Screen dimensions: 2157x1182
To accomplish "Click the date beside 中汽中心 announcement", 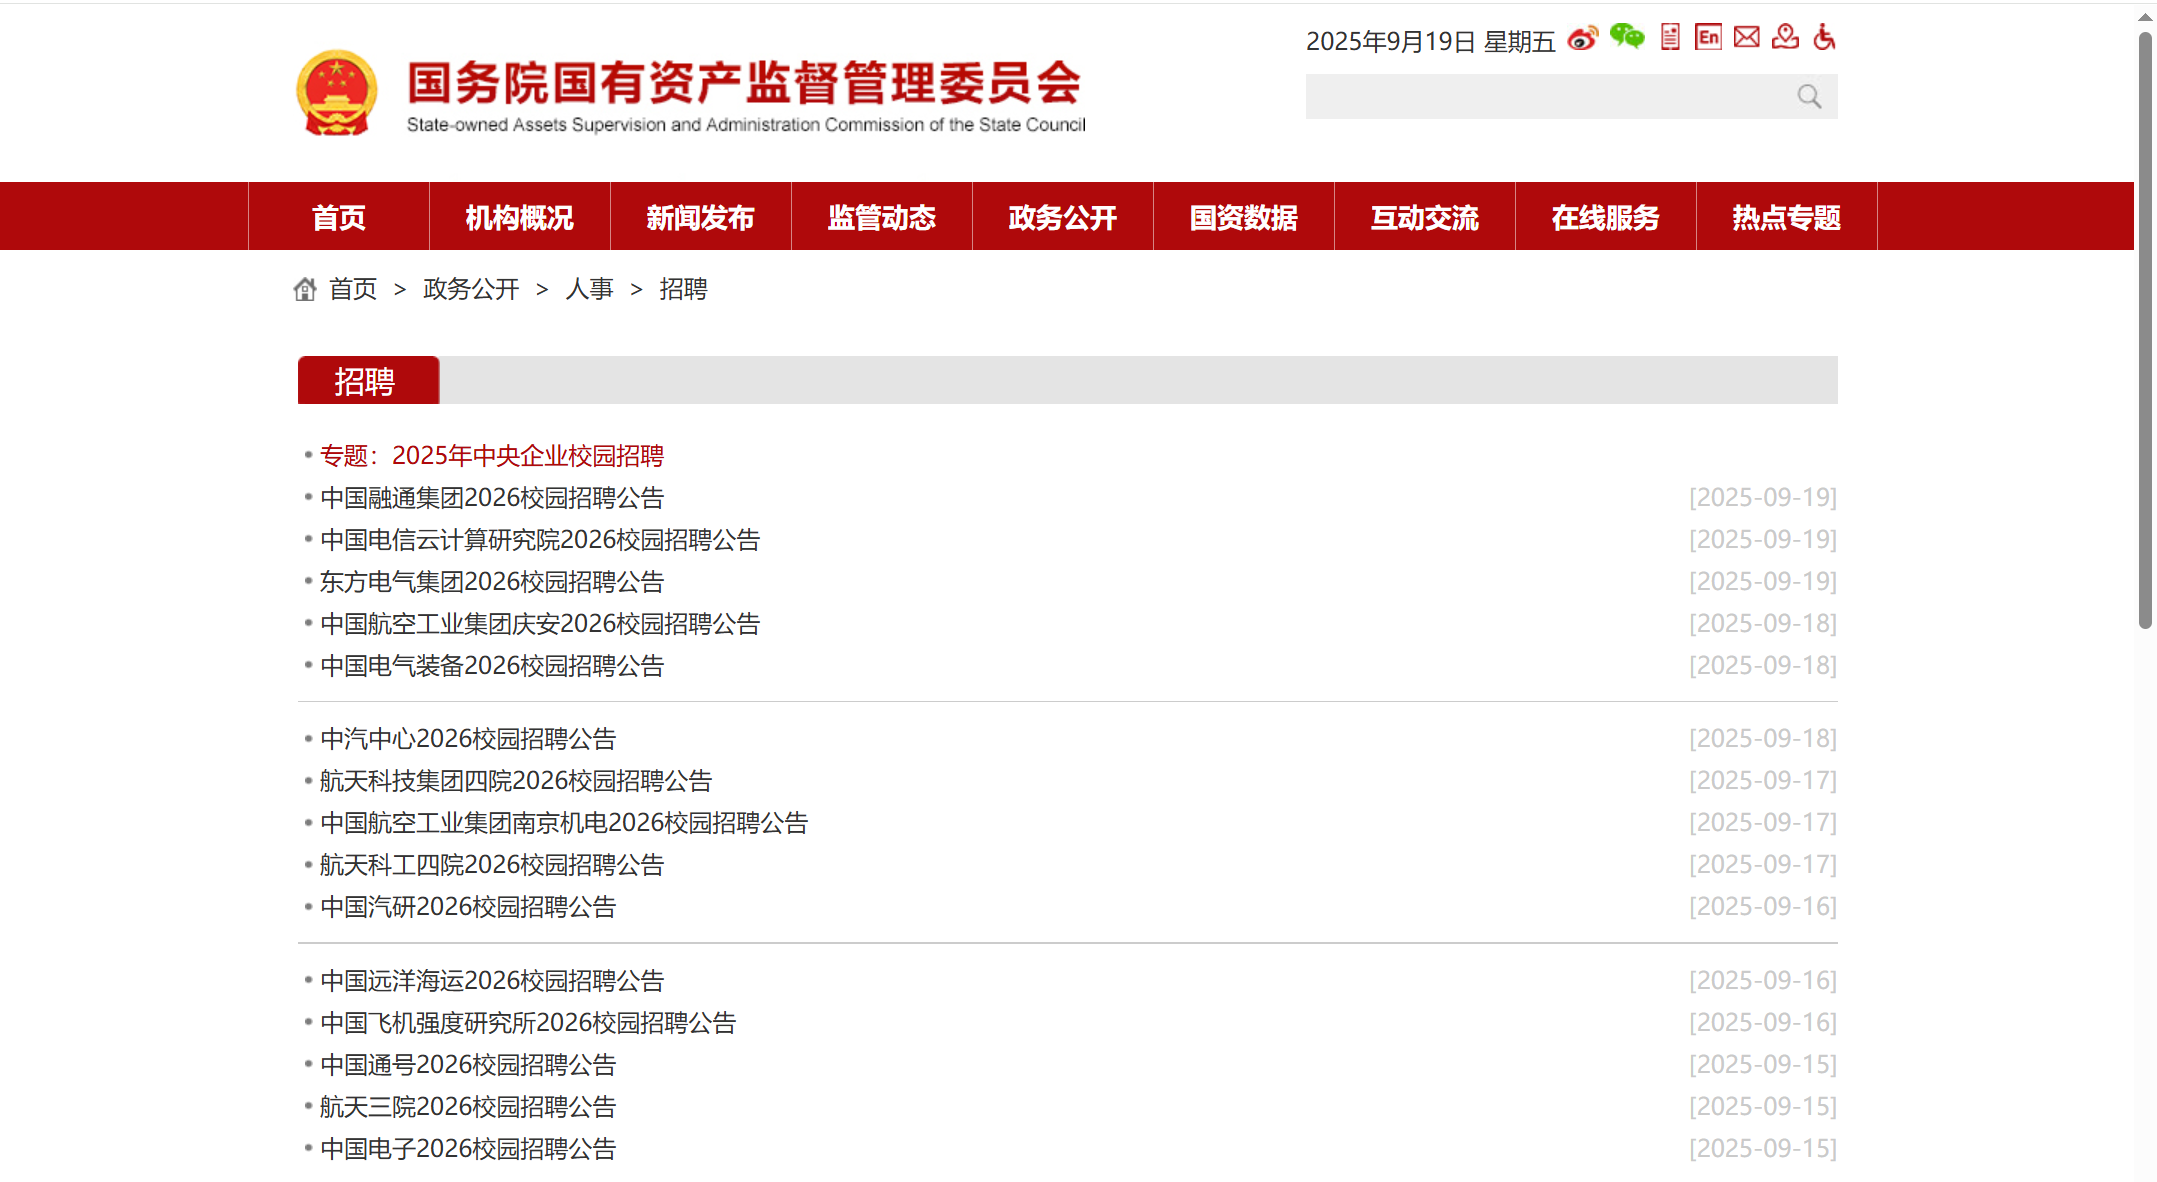I will tap(1763, 739).
